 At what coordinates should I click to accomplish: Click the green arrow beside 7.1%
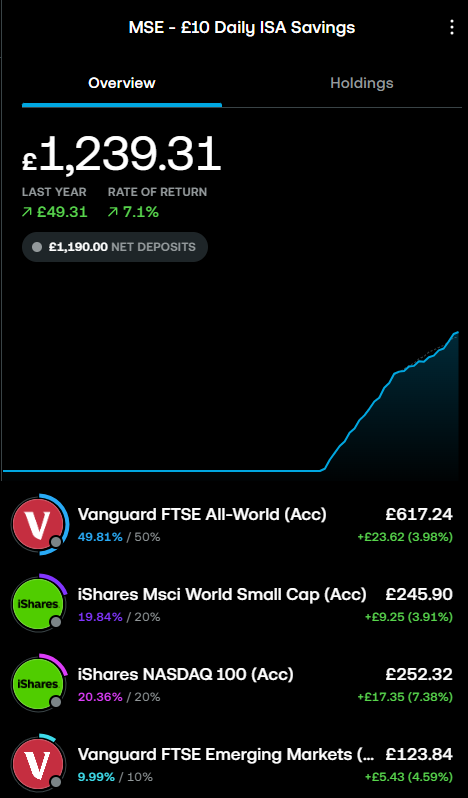tap(112, 212)
